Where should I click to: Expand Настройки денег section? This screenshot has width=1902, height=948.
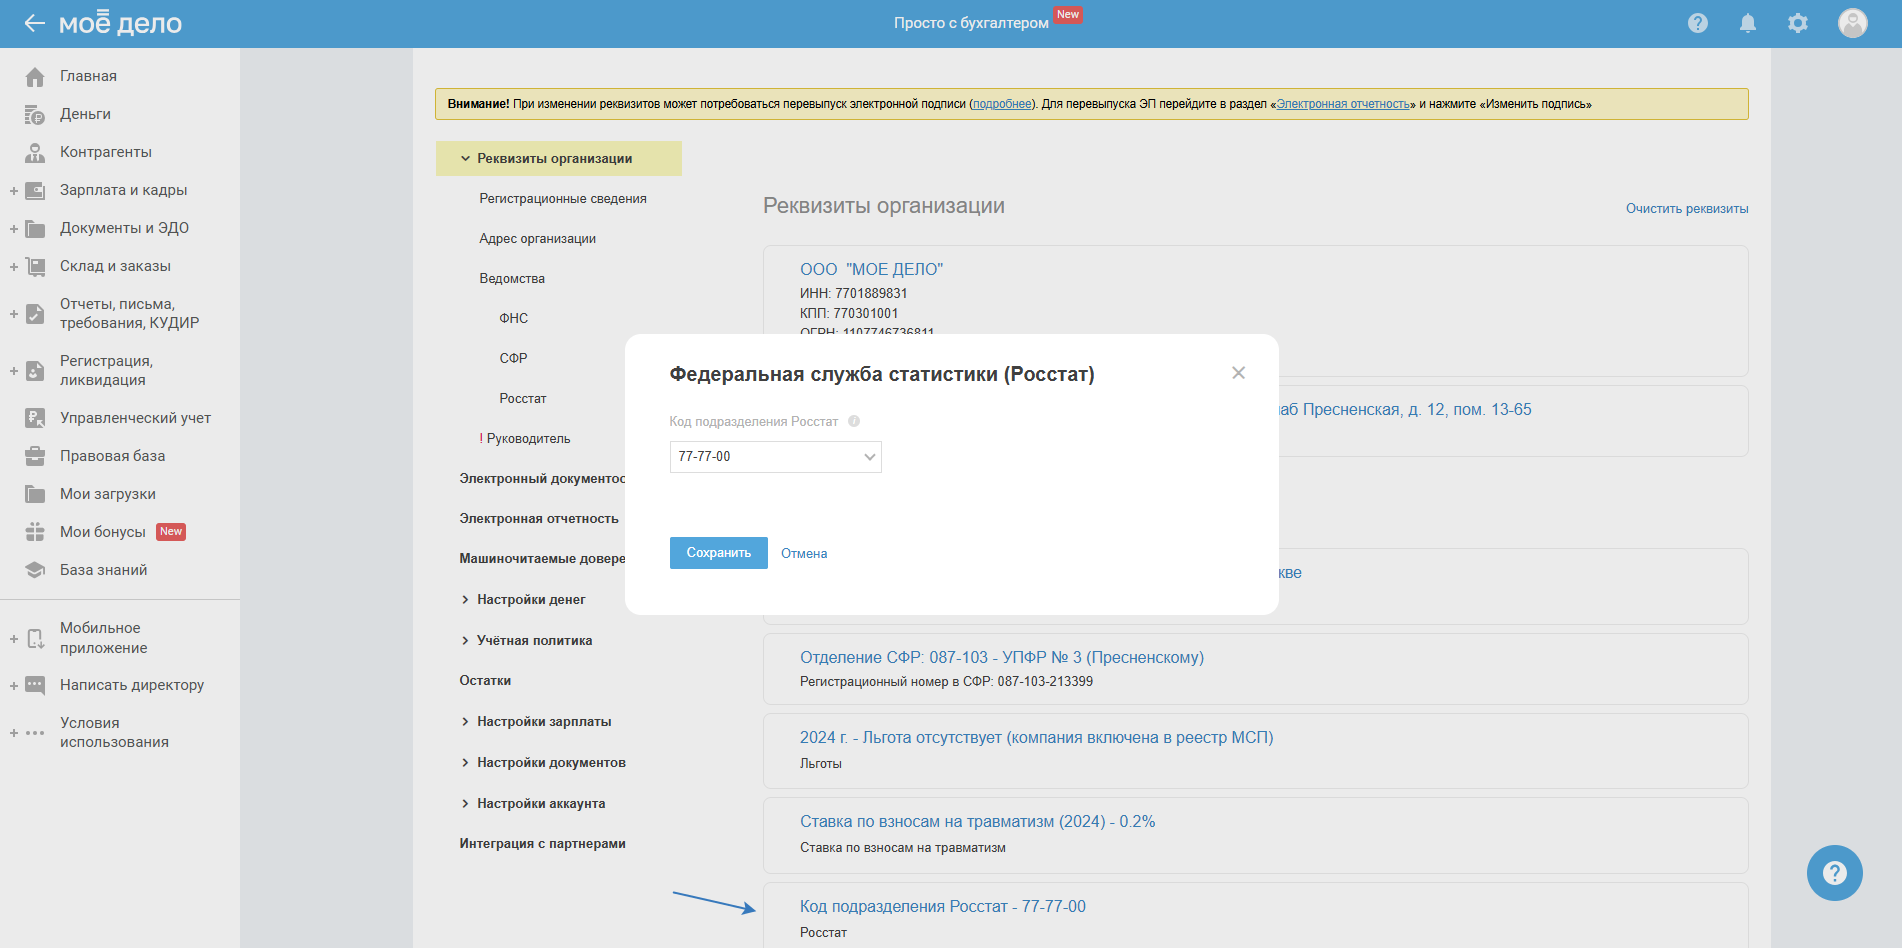pyautogui.click(x=465, y=600)
